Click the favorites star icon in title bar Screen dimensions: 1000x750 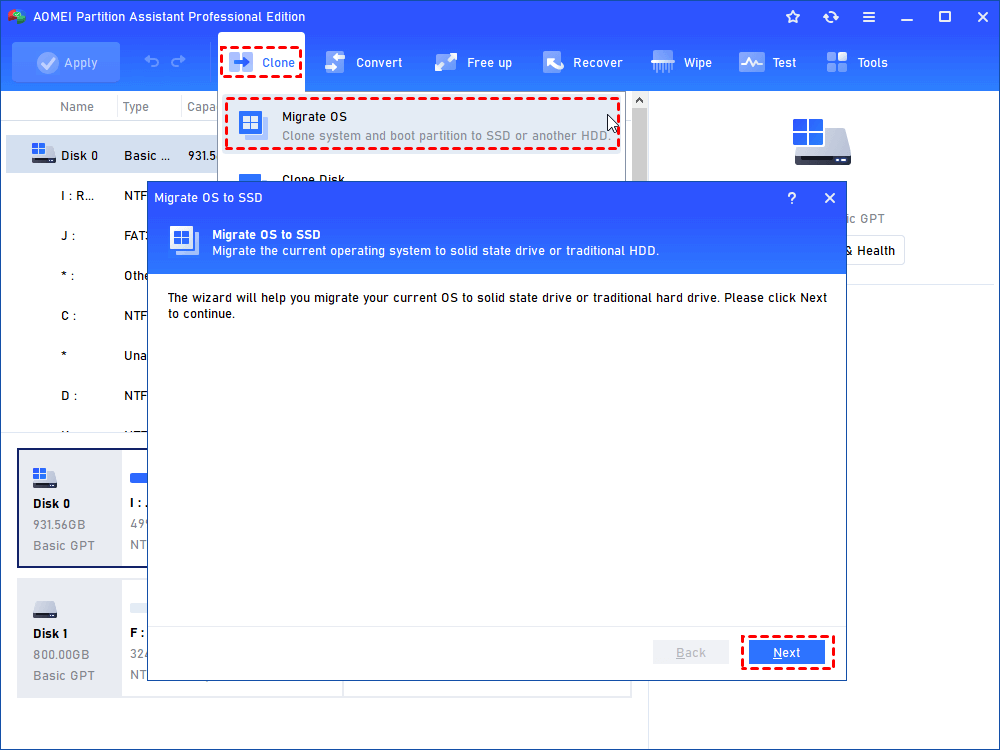click(x=793, y=17)
